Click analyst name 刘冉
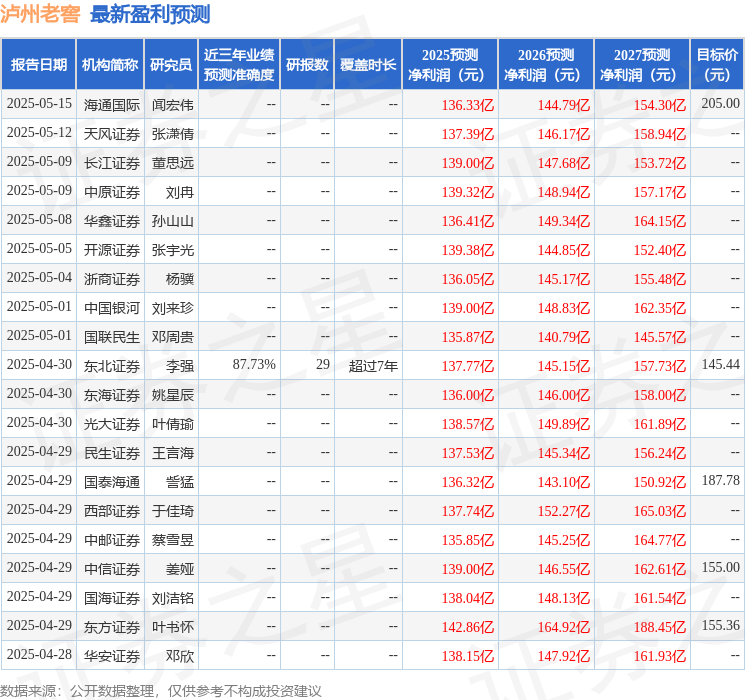 [180, 192]
